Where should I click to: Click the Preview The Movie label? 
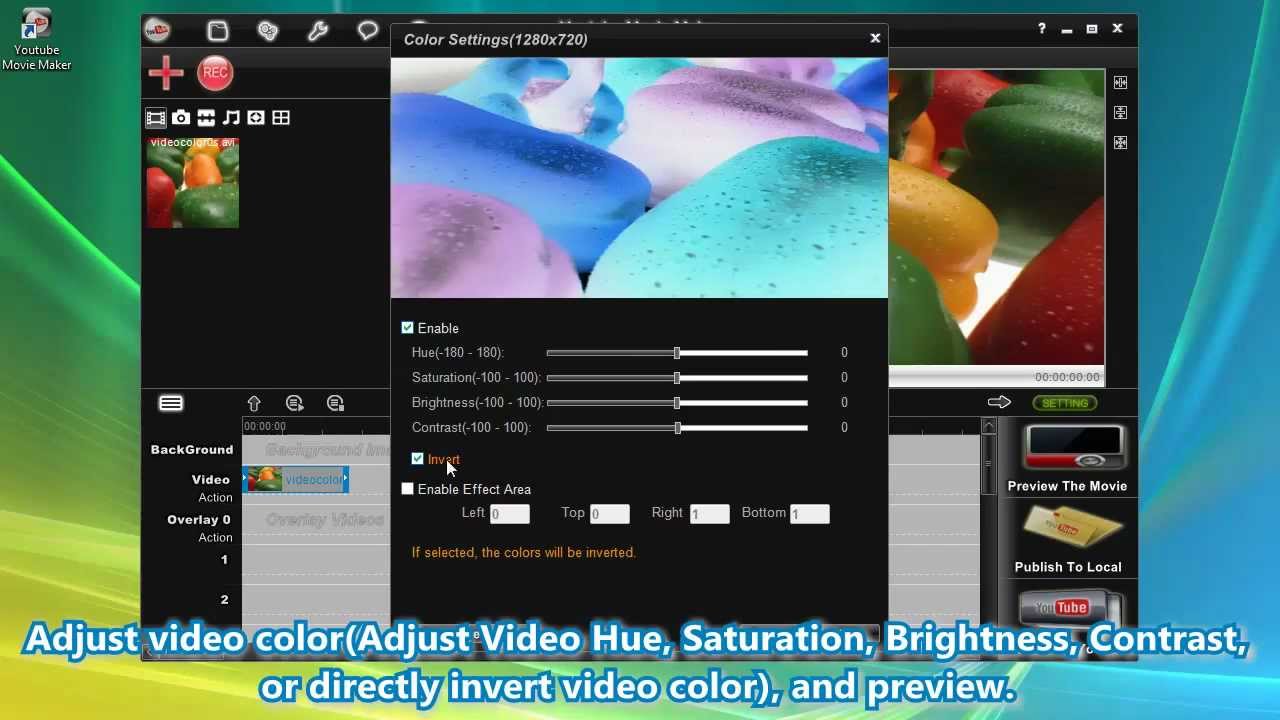[x=1067, y=486]
